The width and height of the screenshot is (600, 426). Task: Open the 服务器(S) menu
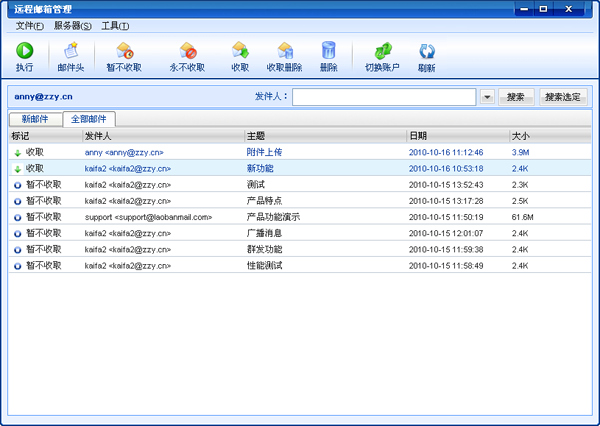point(72,25)
